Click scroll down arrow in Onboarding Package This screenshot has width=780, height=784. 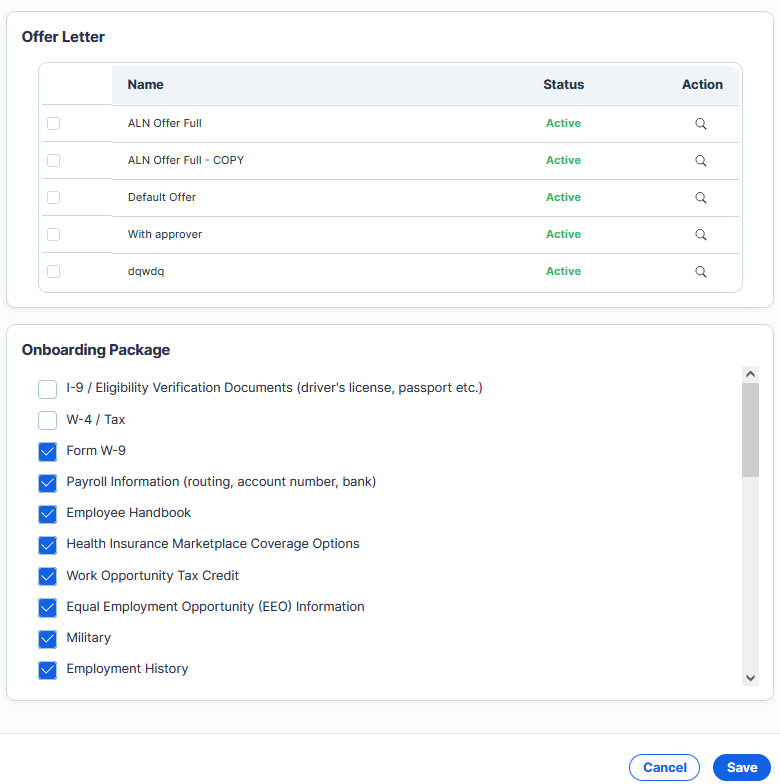750,678
